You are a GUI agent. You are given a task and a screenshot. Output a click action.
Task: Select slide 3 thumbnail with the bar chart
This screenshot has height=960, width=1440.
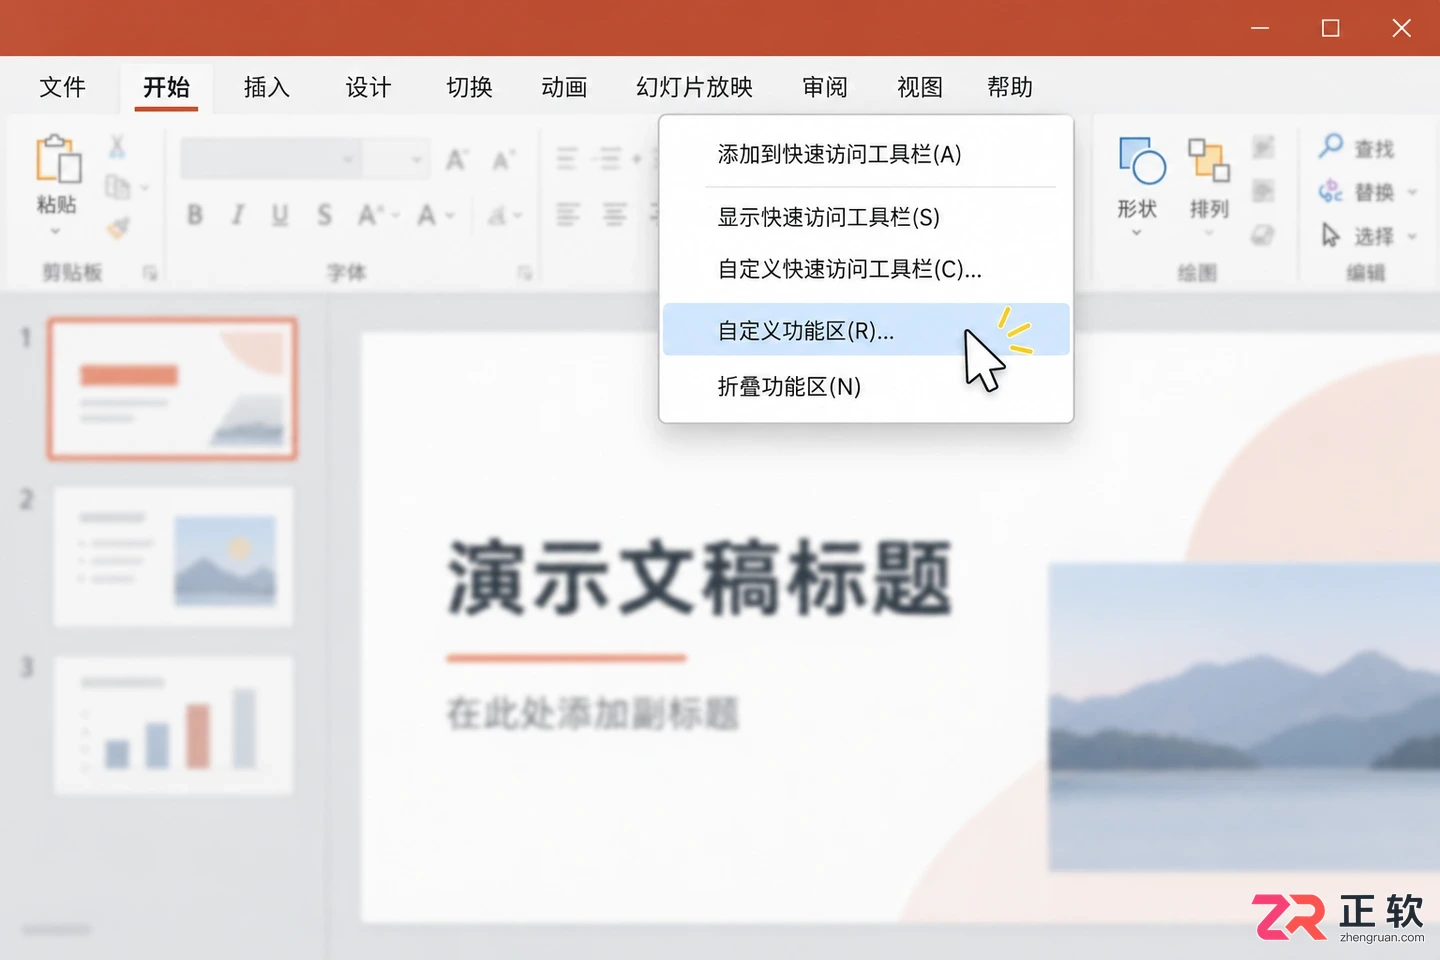pyautogui.click(x=173, y=725)
